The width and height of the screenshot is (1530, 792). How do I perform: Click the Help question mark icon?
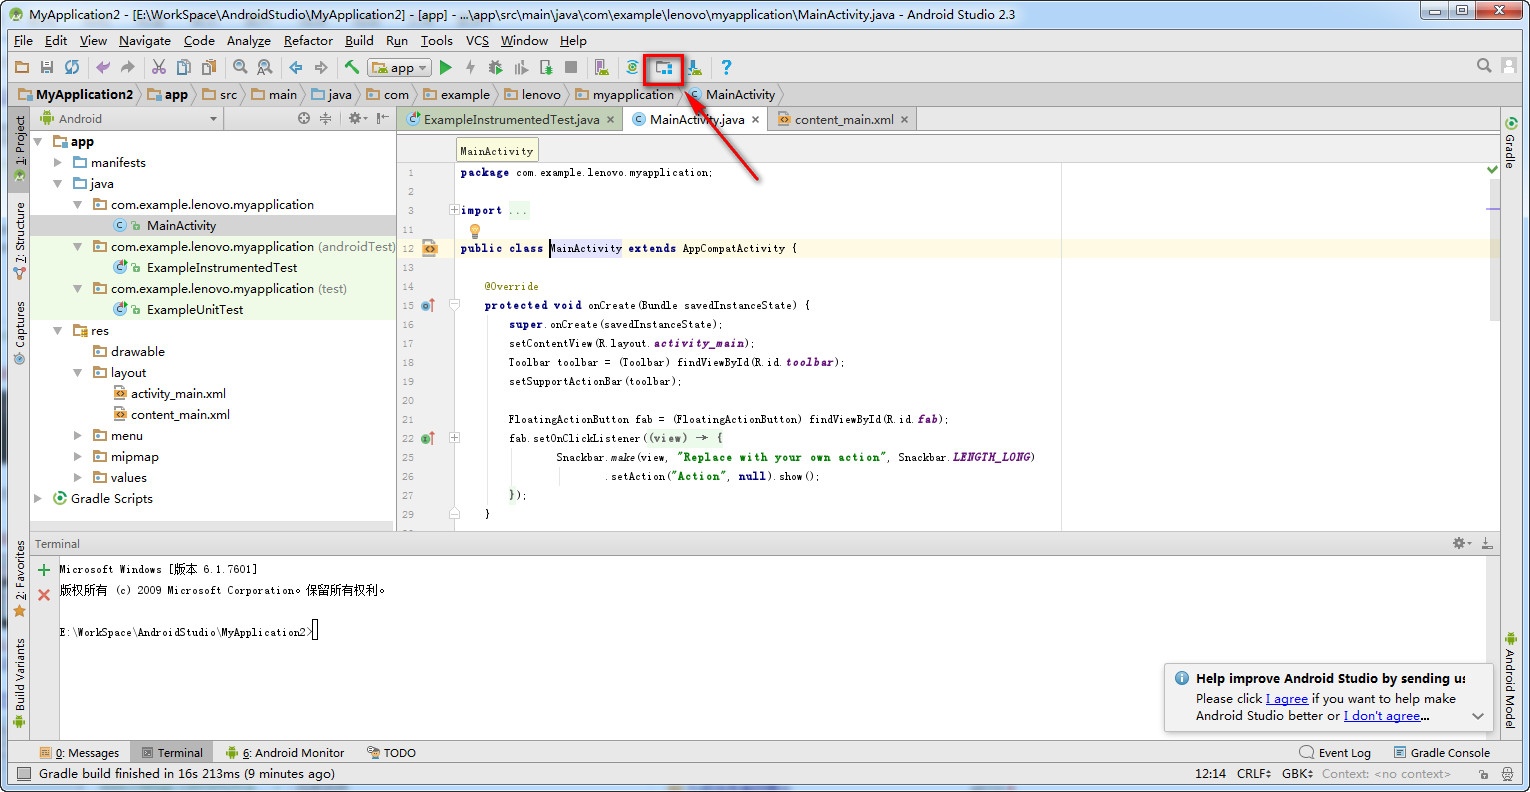[x=726, y=67]
